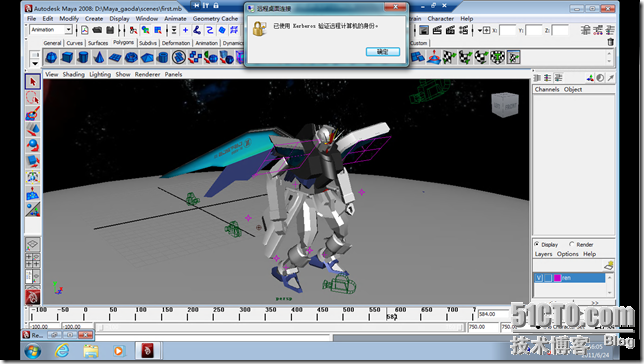Viewport: 644px width, 364px height.
Task: Click the playback range slider bar
Action: click(282, 327)
